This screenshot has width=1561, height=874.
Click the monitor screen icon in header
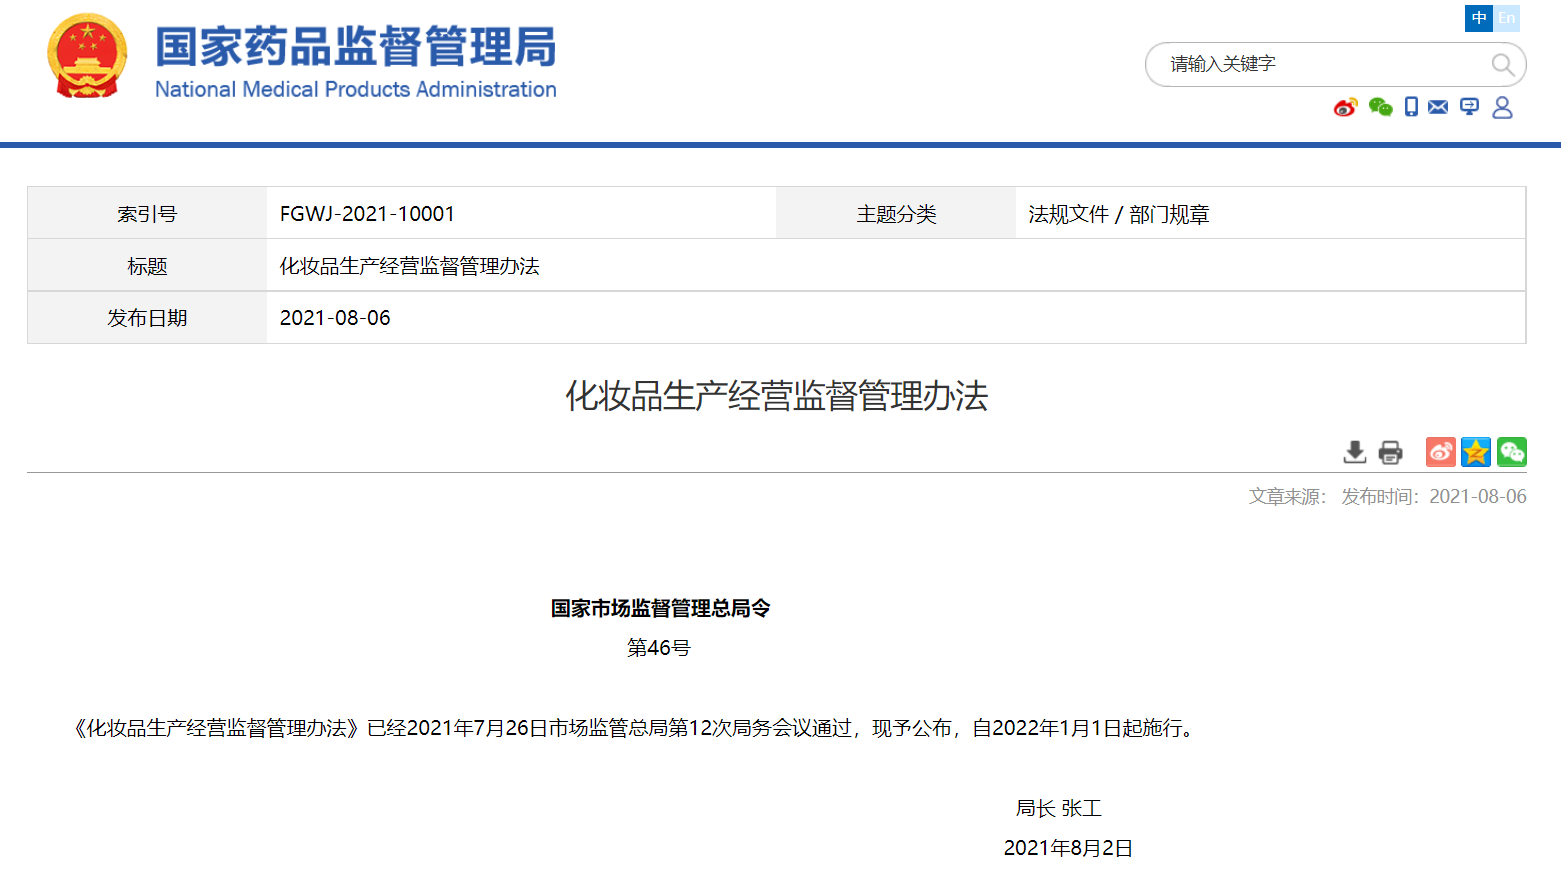[x=1469, y=107]
